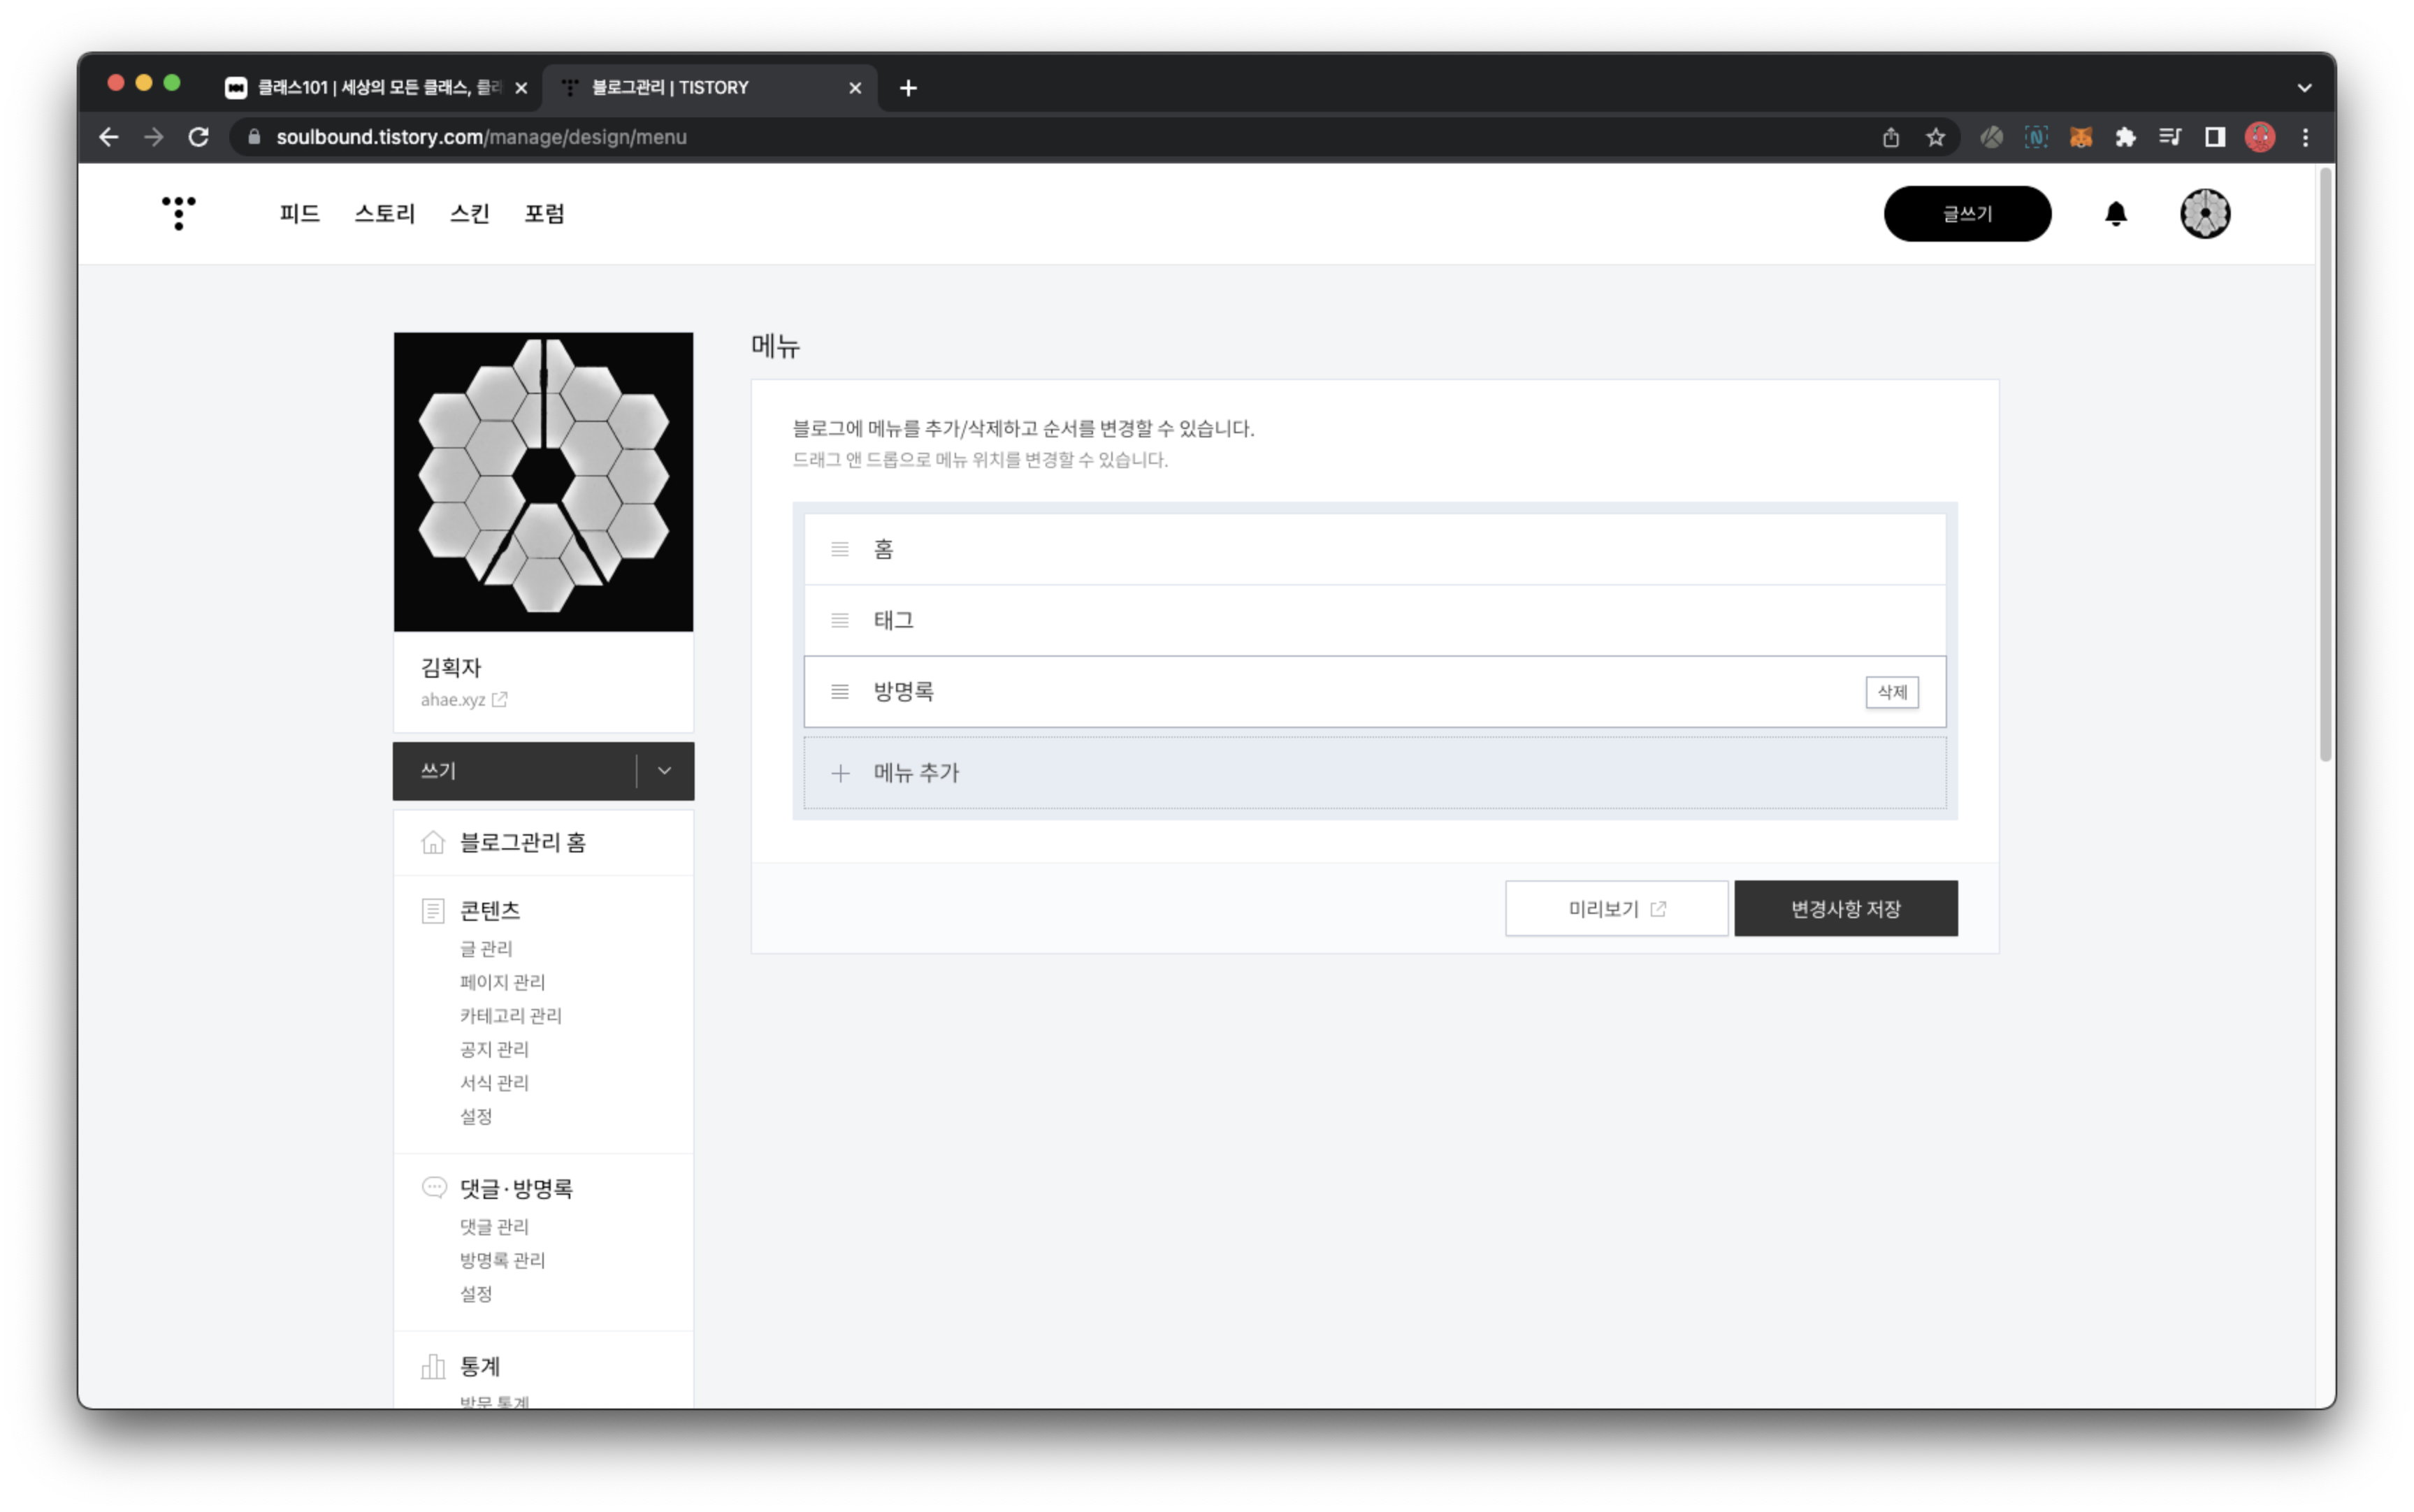Click the browser reload icon
Image resolution: width=2414 pixels, height=1512 pixels.
pos(198,137)
